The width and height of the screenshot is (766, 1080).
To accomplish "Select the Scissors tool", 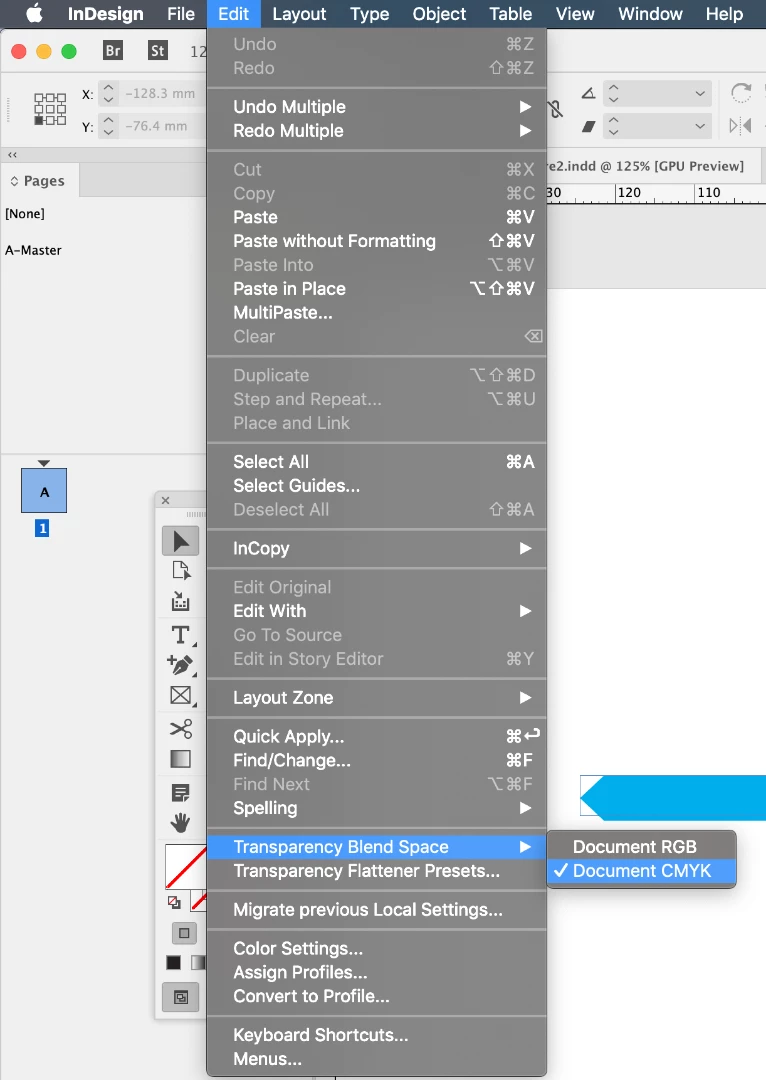I will click(x=180, y=728).
